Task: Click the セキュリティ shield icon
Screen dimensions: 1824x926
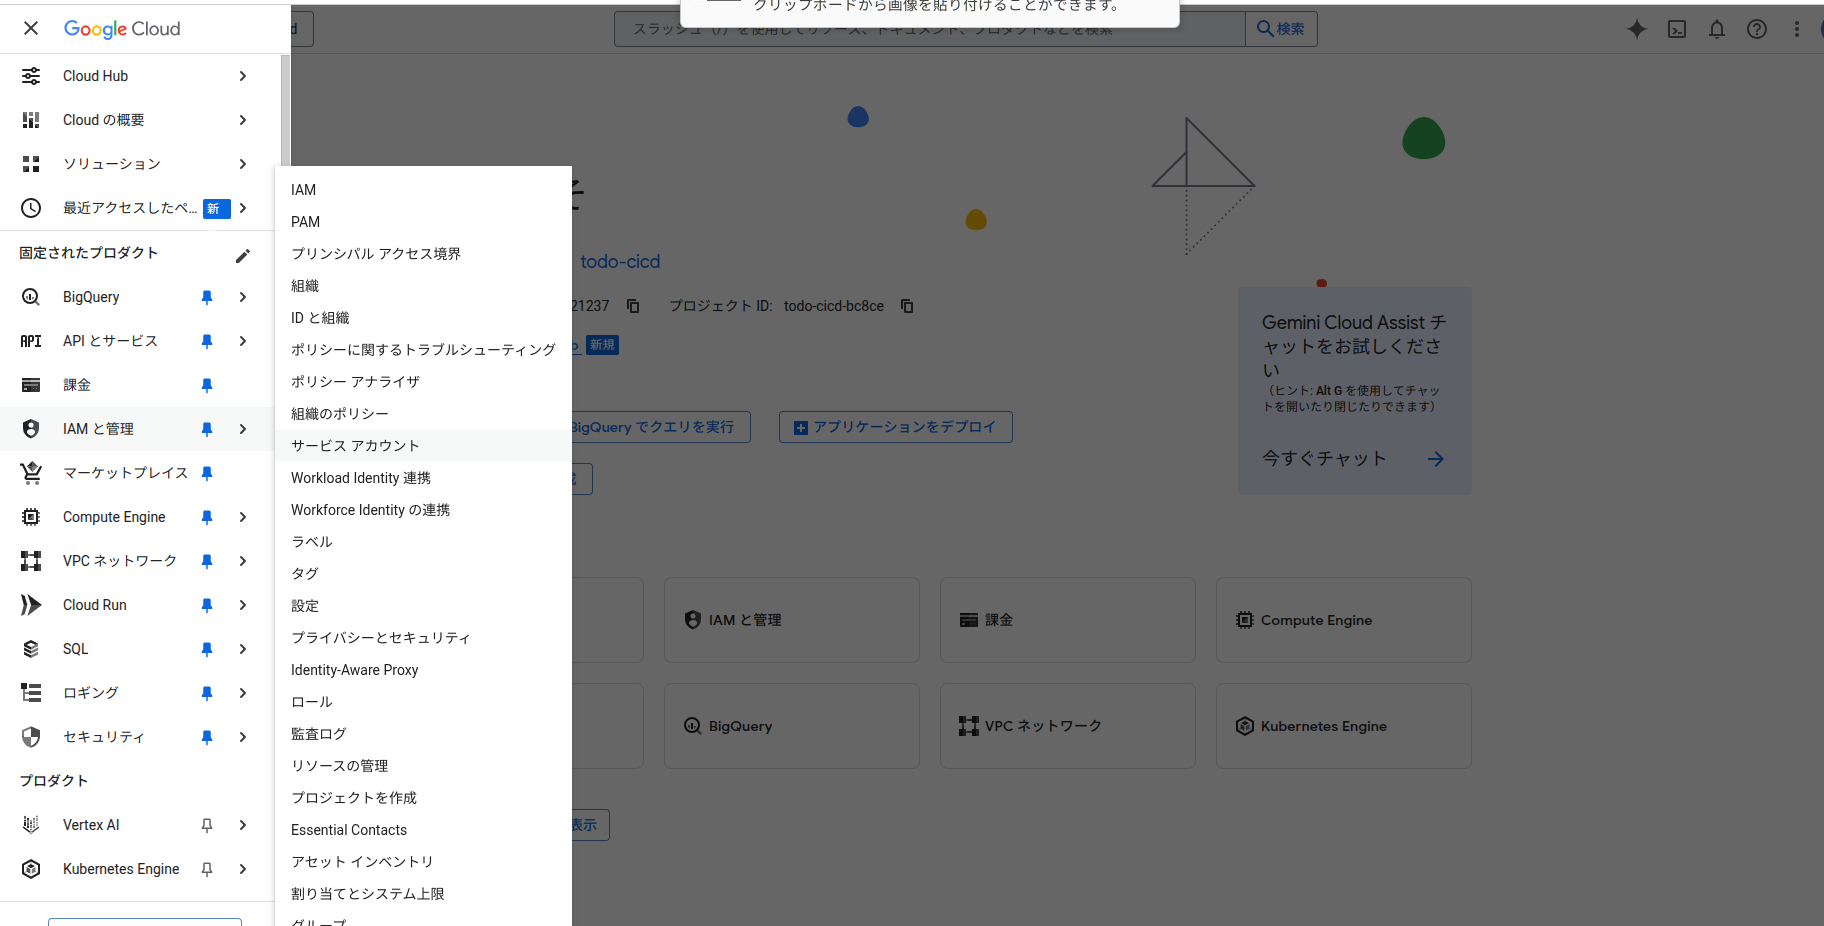Action: pyautogui.click(x=31, y=737)
